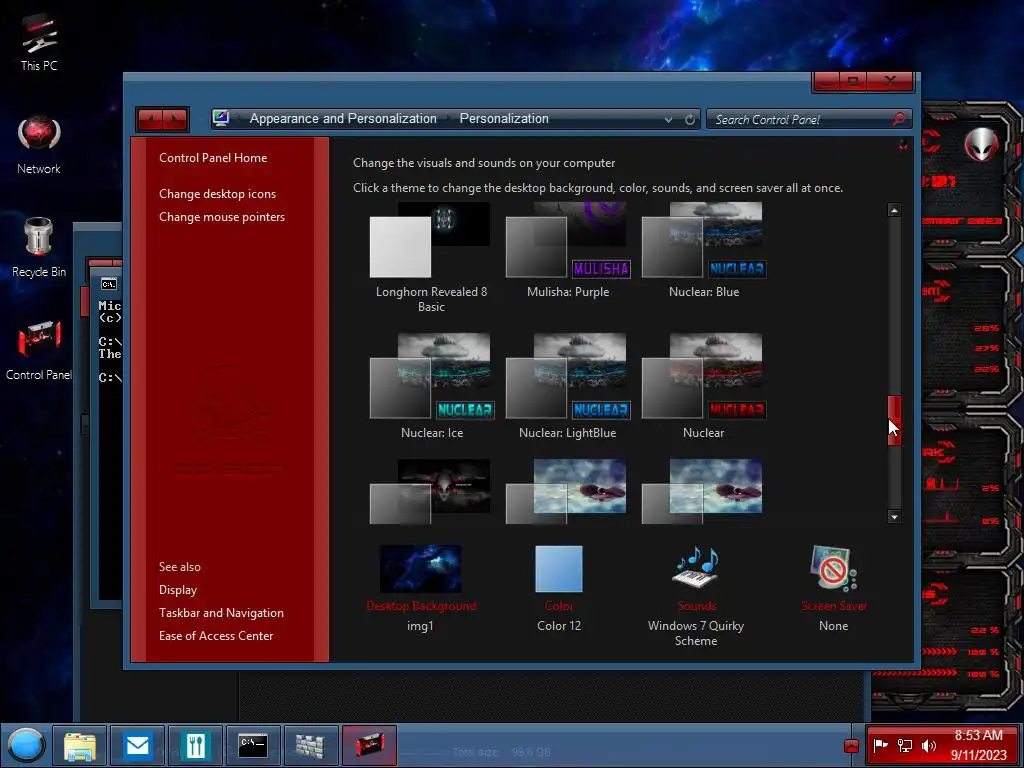Open Taskbar and Navigation link
The width and height of the screenshot is (1024, 768).
point(221,613)
